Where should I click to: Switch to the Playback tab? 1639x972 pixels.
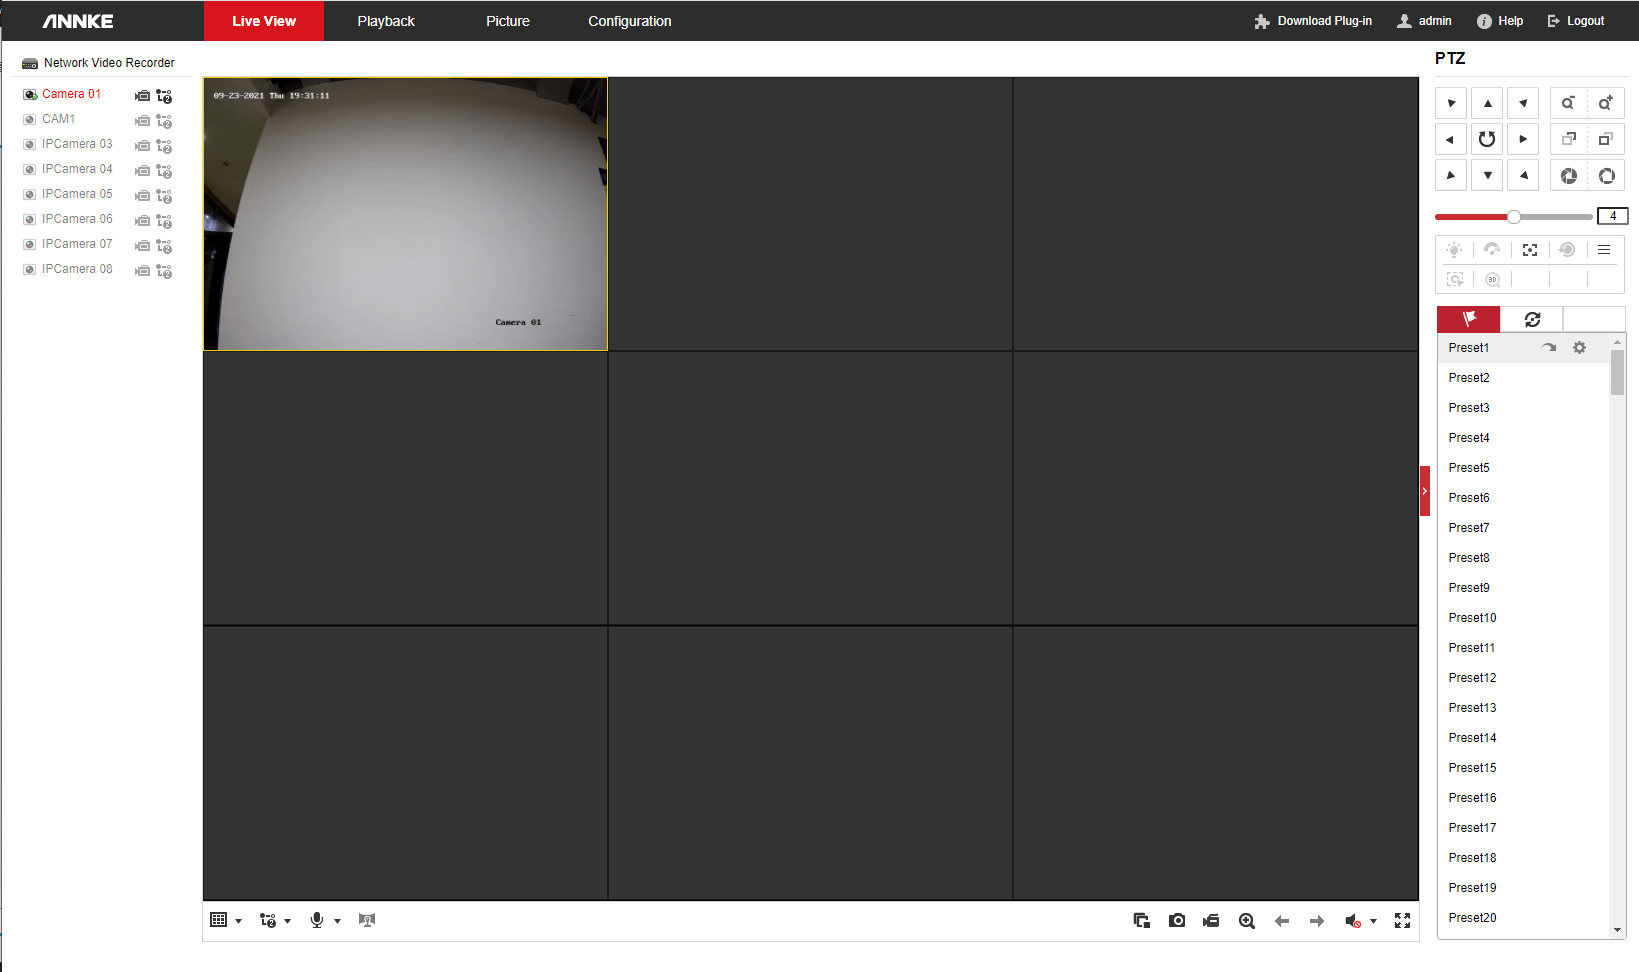(386, 21)
